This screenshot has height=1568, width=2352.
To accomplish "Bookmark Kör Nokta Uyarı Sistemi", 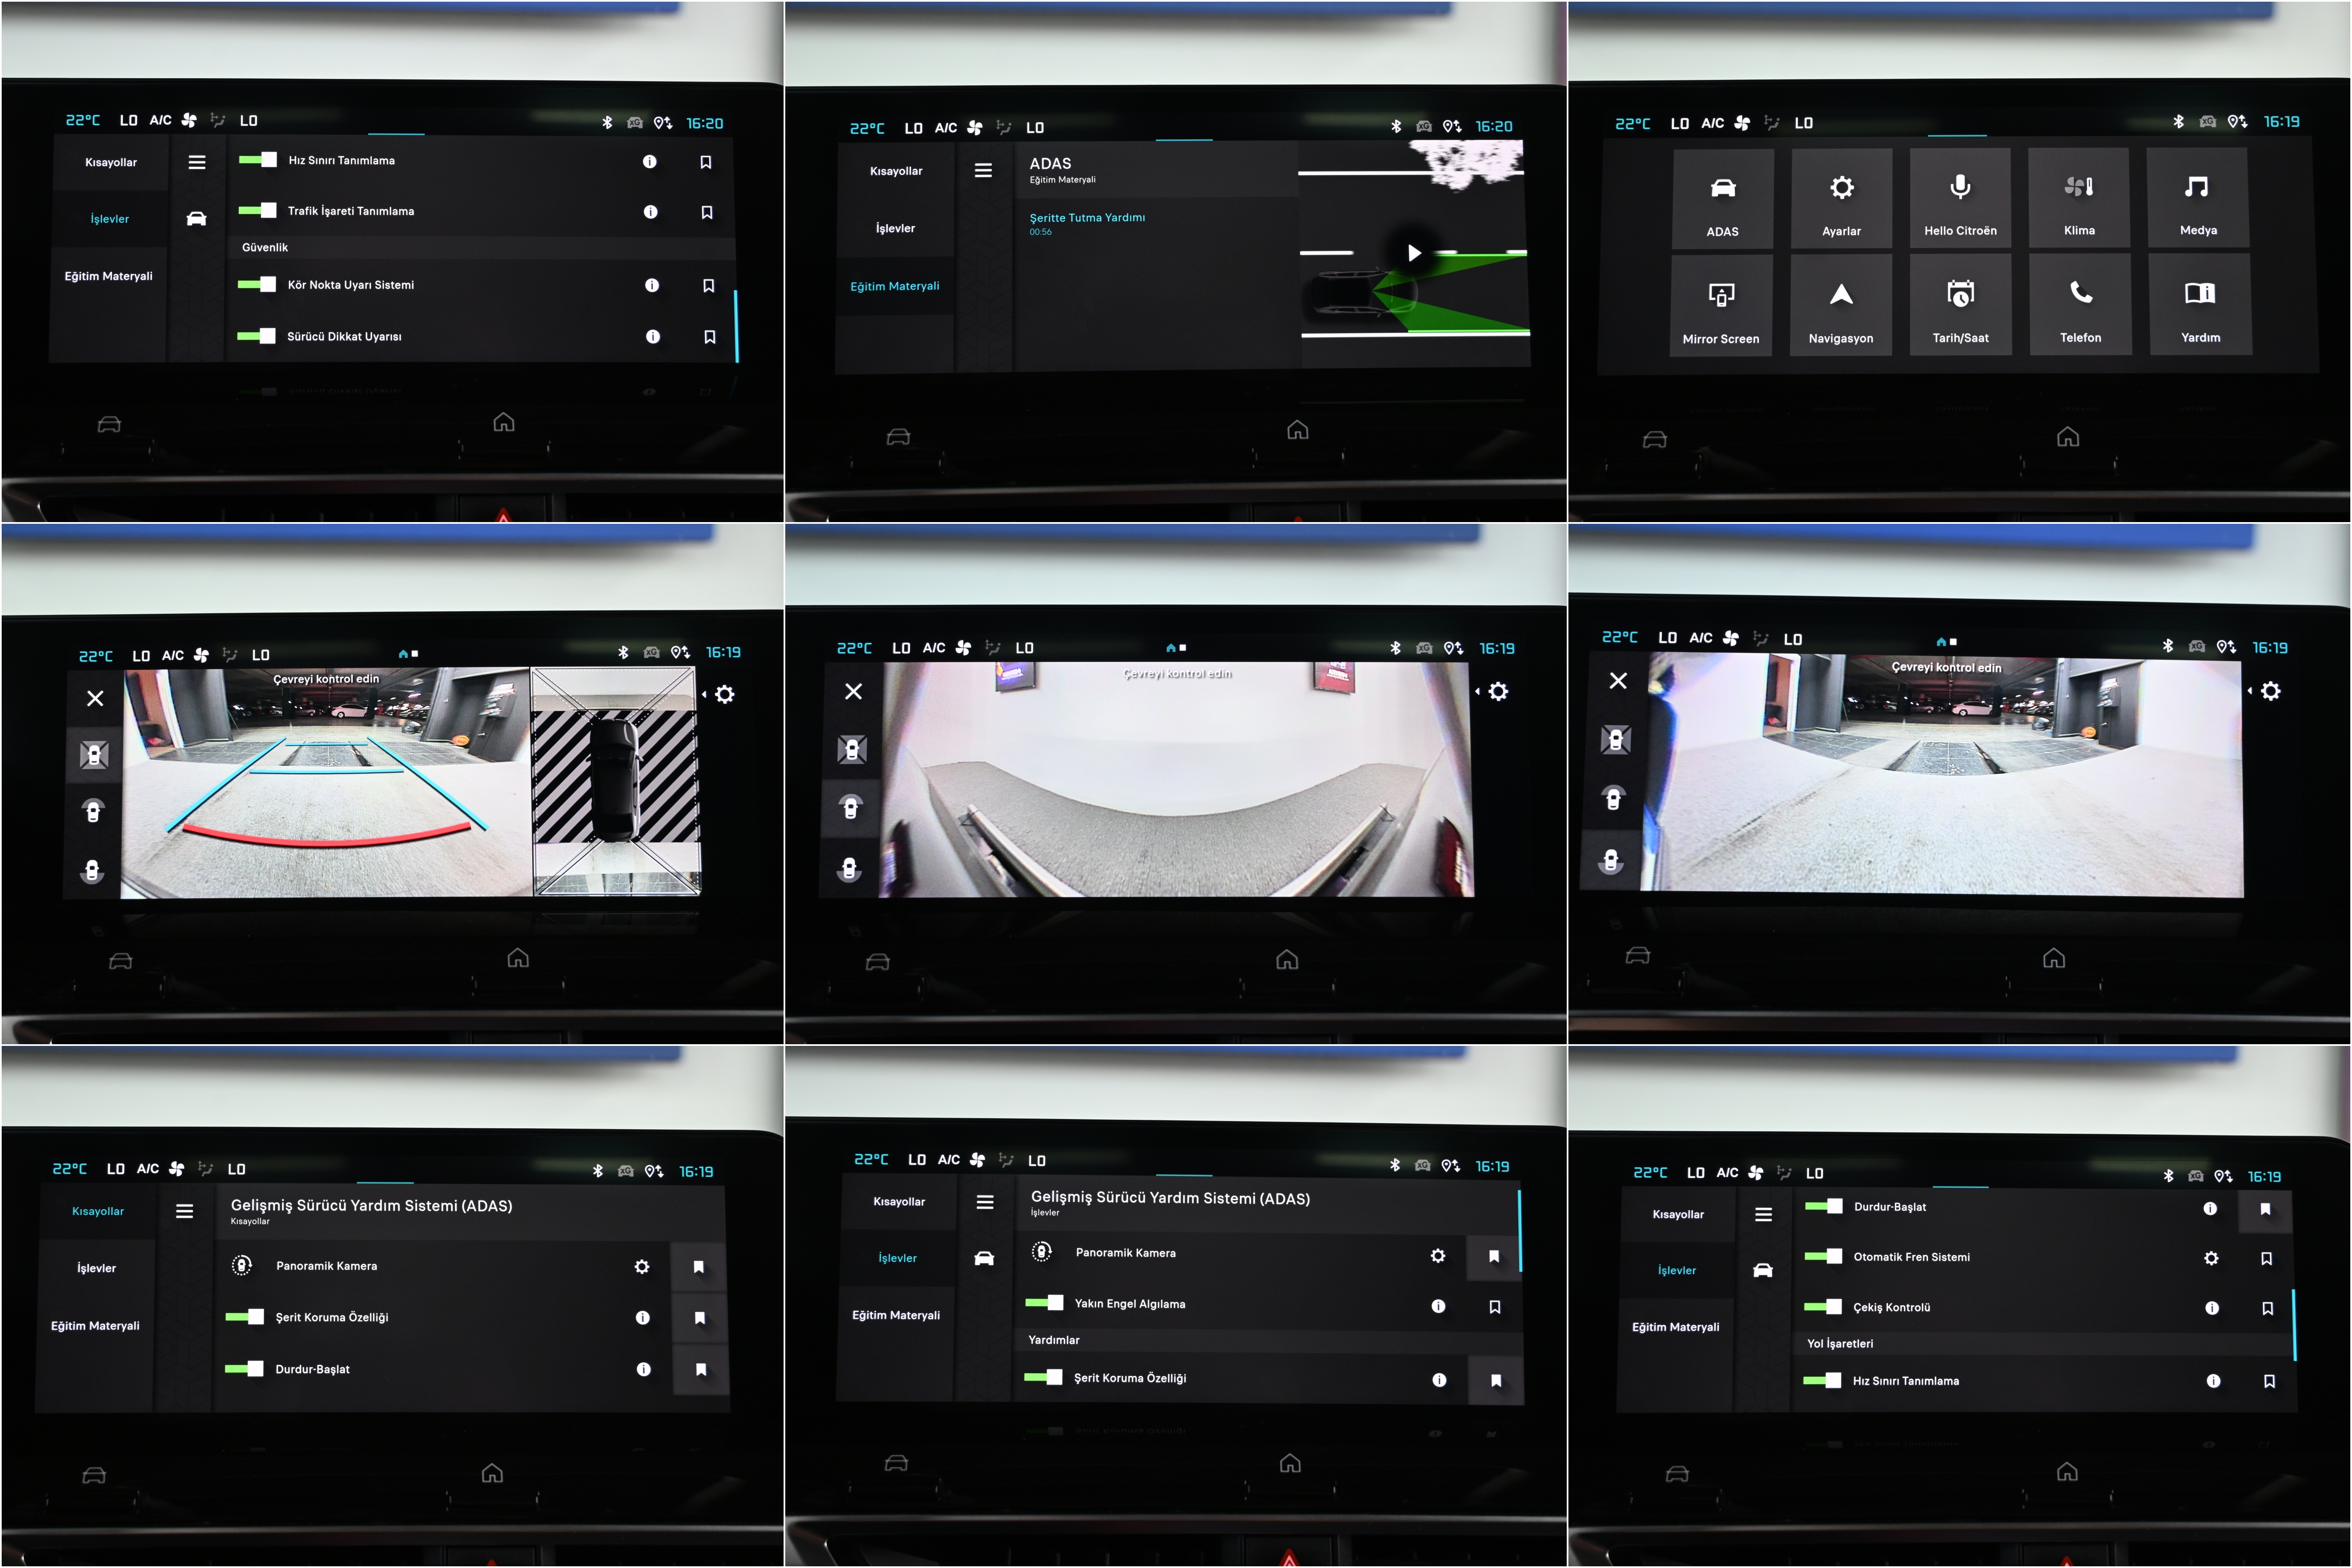I will pos(709,286).
